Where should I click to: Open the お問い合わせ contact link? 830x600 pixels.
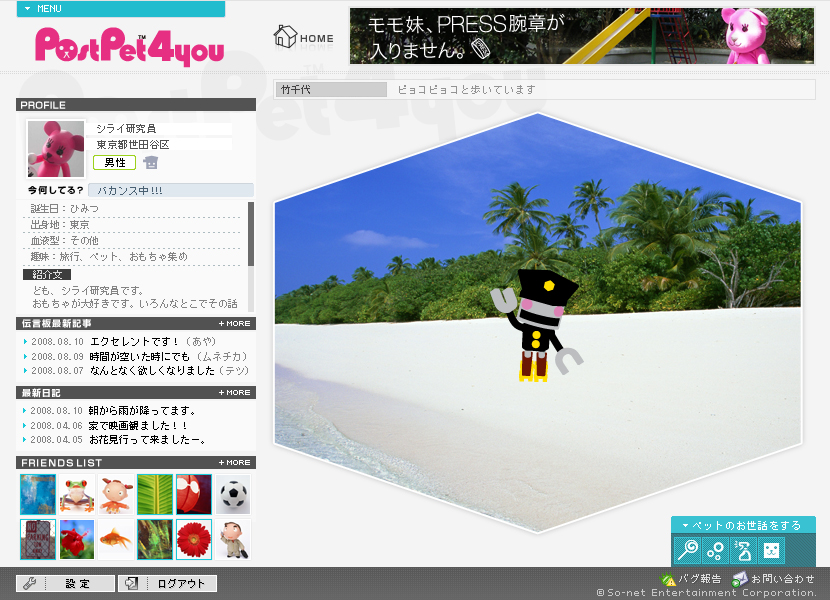tap(773, 579)
